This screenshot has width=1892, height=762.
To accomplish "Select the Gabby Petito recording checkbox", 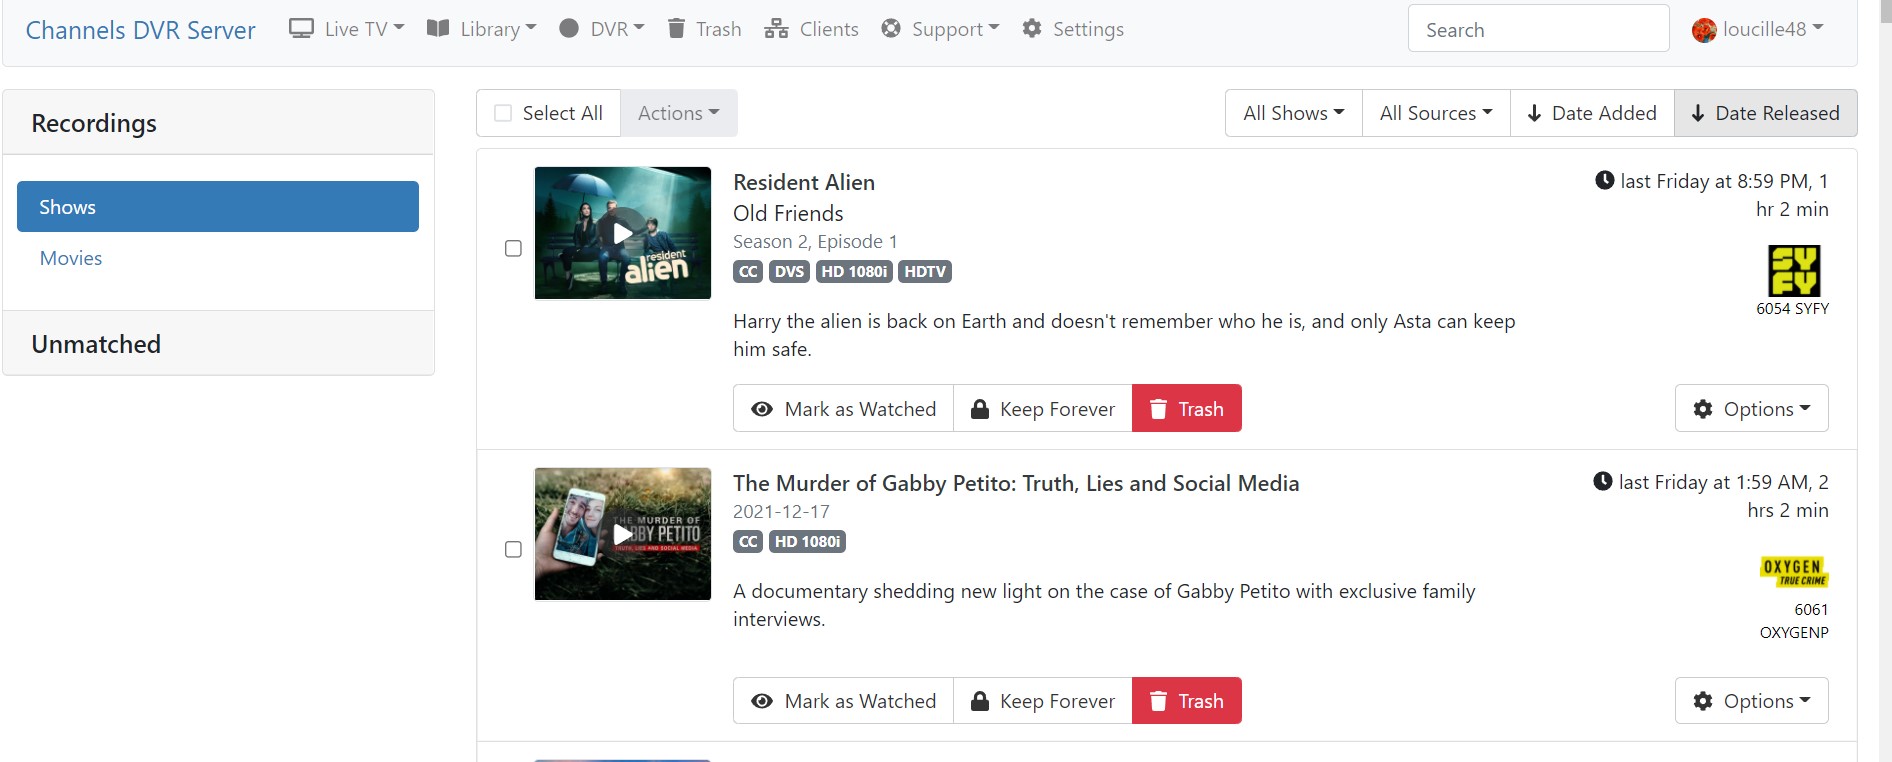I will [x=513, y=549].
